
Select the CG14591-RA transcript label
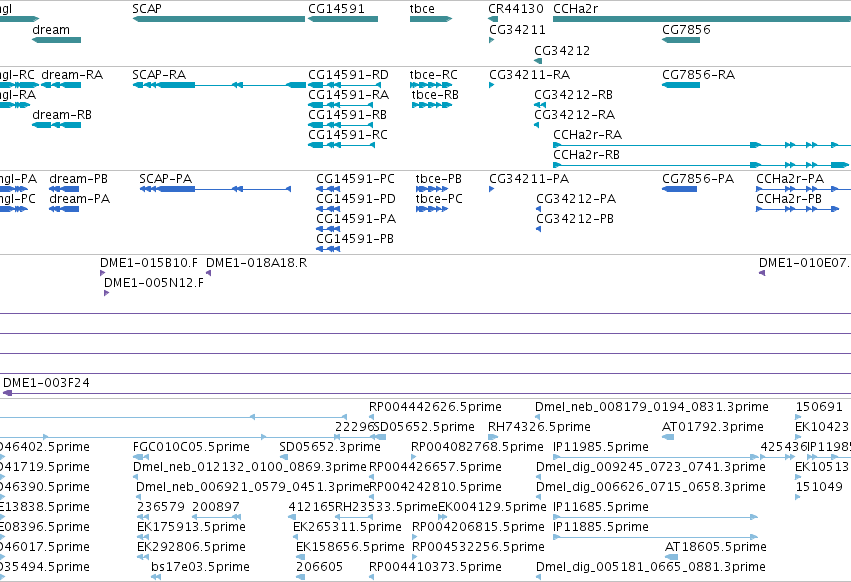[348, 94]
